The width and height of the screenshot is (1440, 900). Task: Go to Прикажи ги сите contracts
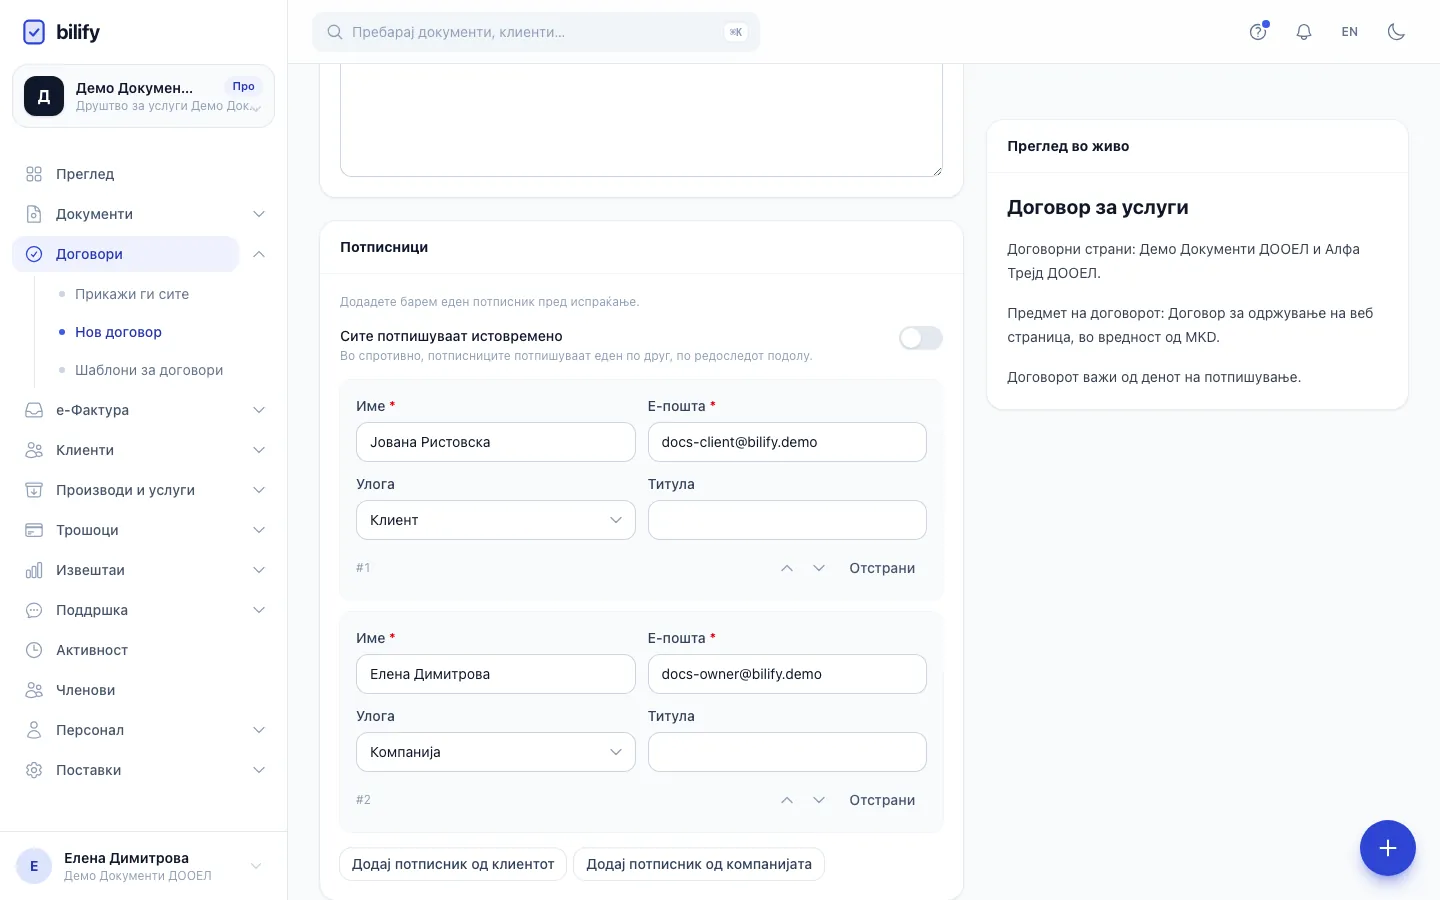132,294
